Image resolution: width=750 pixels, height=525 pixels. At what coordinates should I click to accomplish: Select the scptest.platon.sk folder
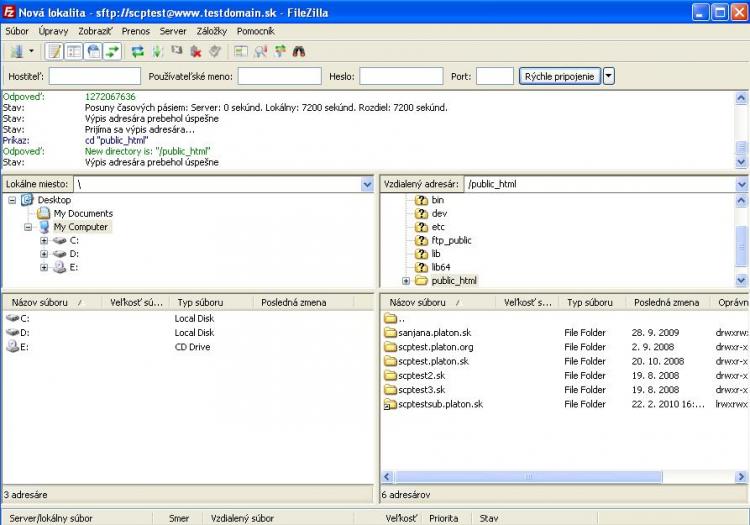tap(433, 361)
